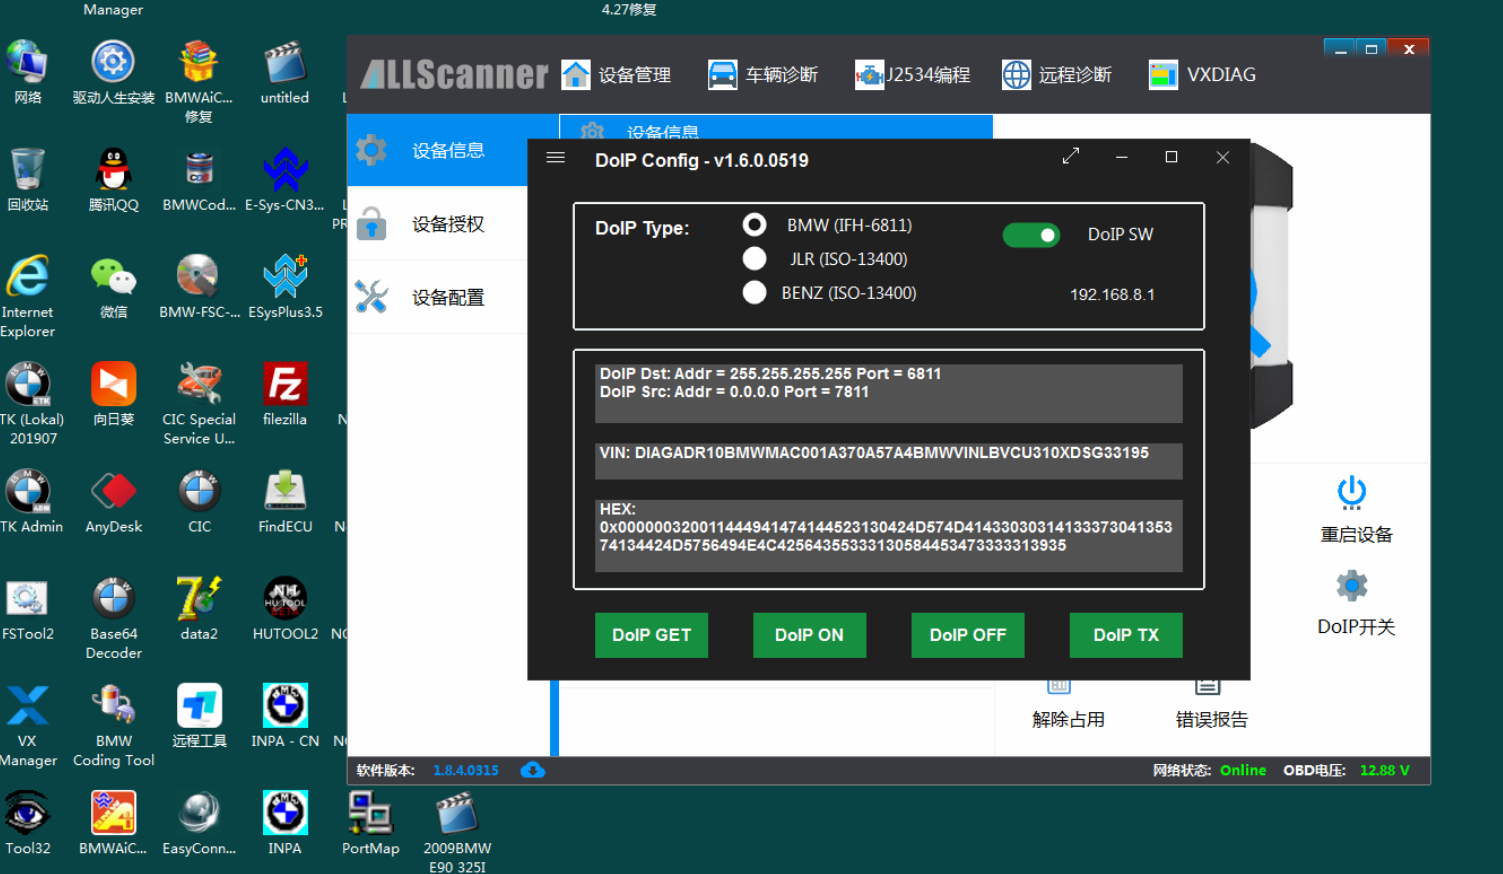The width and height of the screenshot is (1503, 874).
Task: Open the CIC desktop icon
Action: coord(199,501)
